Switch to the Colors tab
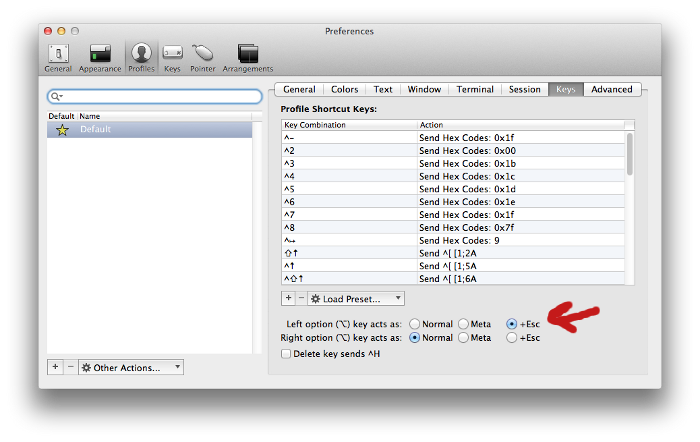The width and height of the screenshot is (700, 442). 344,89
